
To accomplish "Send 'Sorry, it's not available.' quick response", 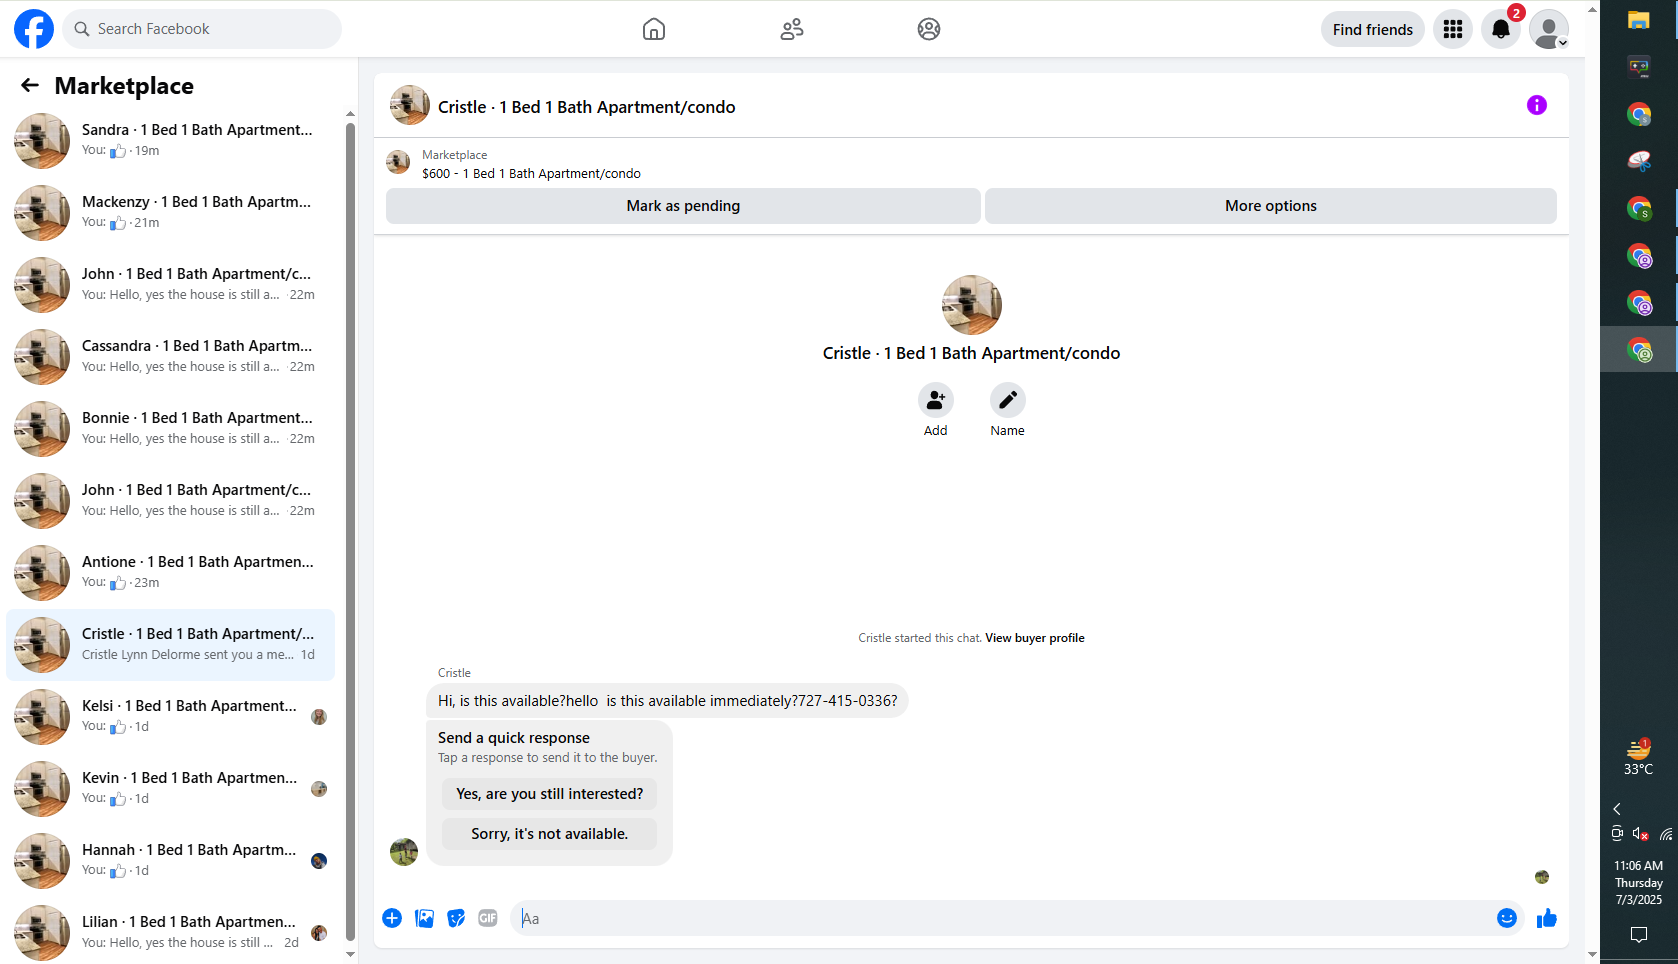I will coord(550,834).
